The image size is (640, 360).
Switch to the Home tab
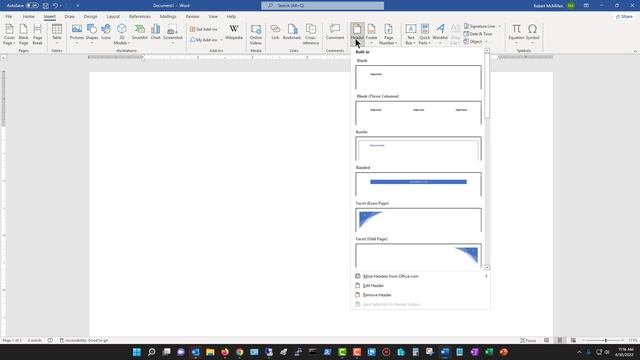(29, 16)
